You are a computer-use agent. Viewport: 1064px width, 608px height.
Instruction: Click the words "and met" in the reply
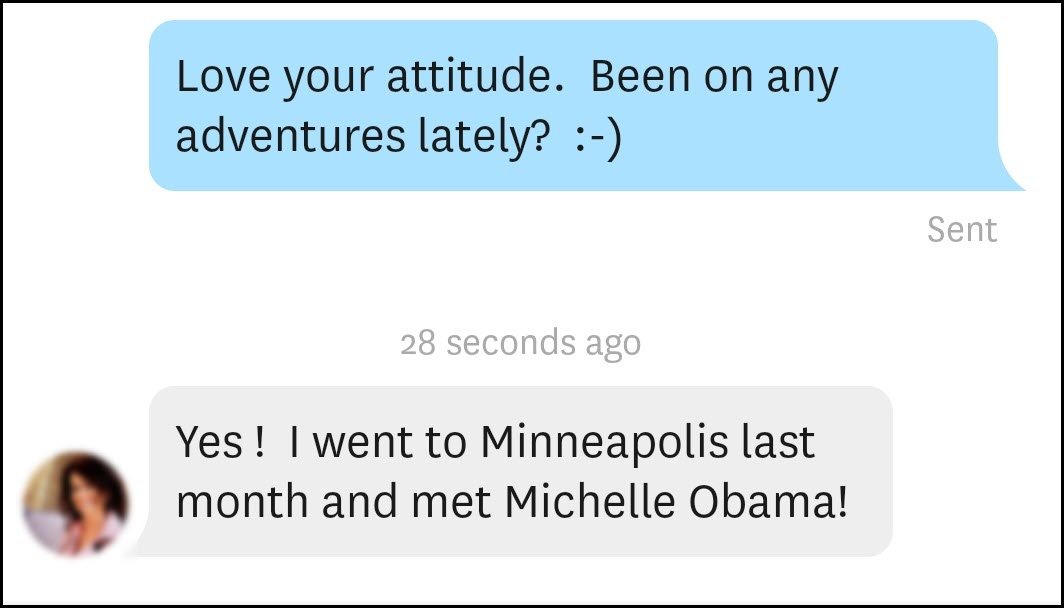(406, 501)
